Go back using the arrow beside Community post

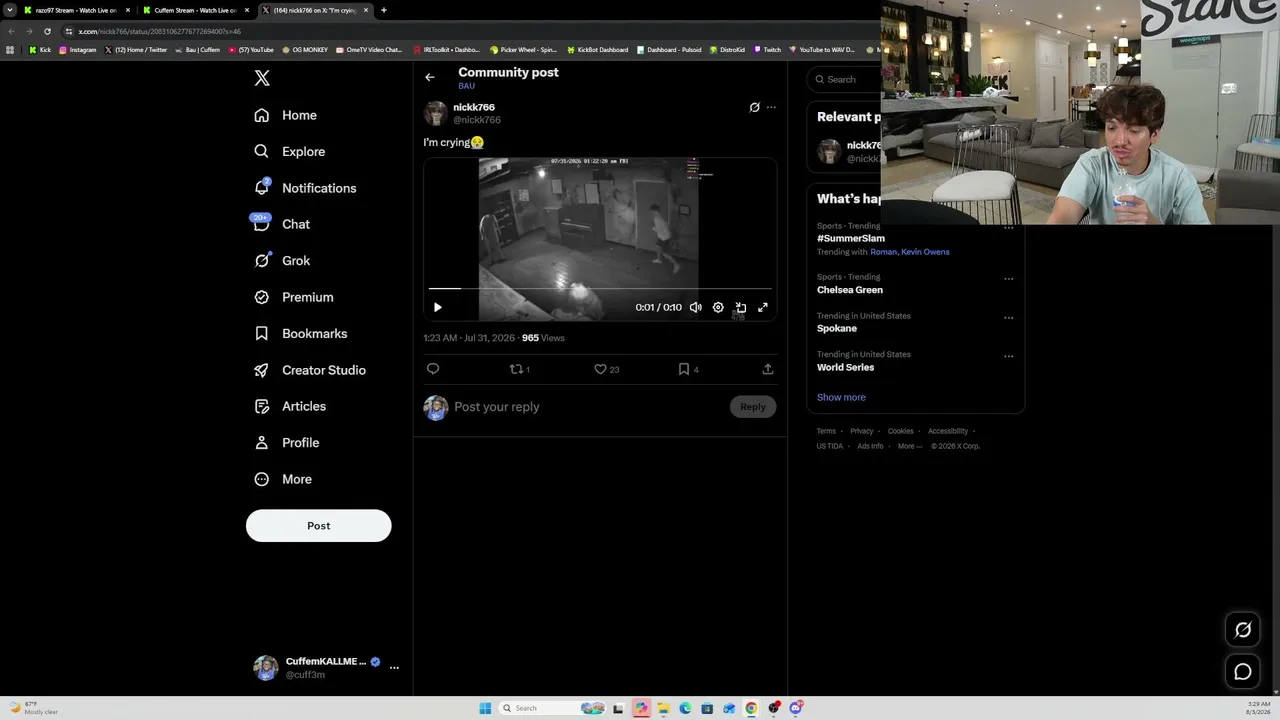430,77
